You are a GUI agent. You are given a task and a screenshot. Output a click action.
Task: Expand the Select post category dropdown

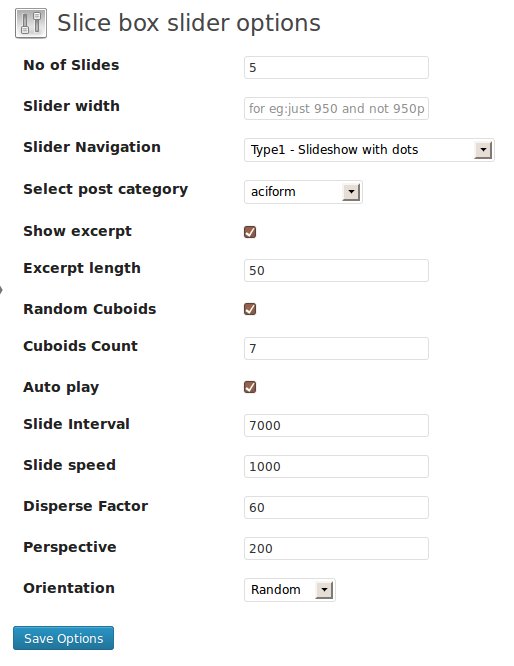point(303,192)
